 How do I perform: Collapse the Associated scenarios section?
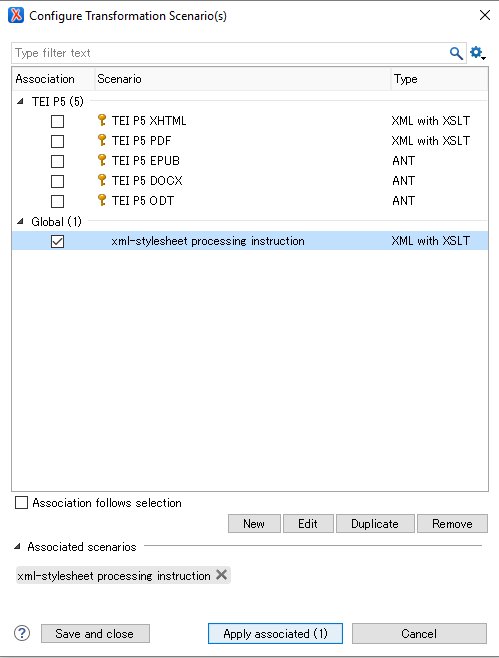coord(17,546)
